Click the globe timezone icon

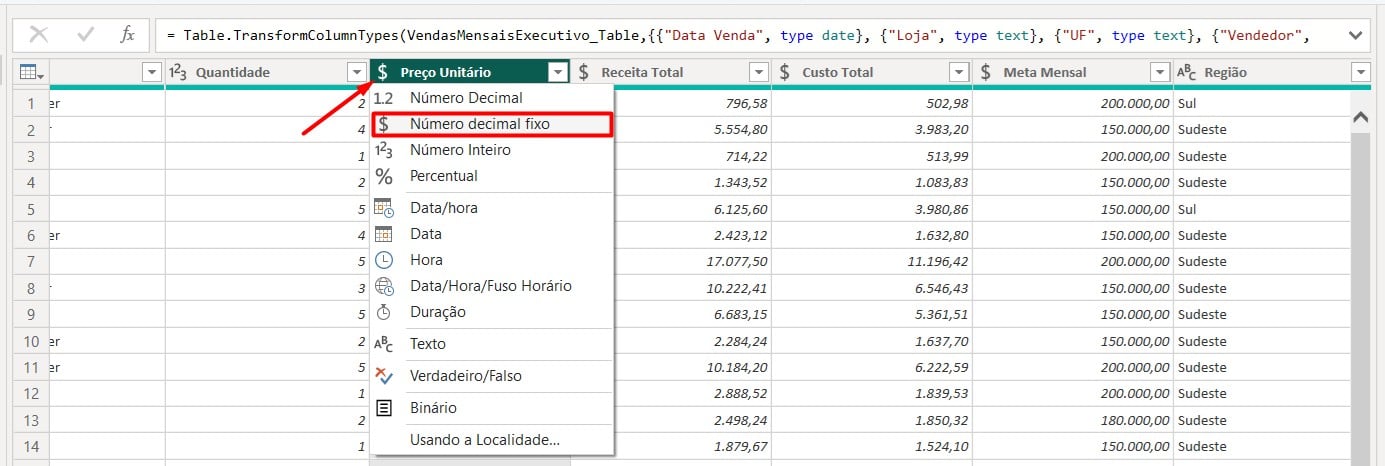coord(384,286)
